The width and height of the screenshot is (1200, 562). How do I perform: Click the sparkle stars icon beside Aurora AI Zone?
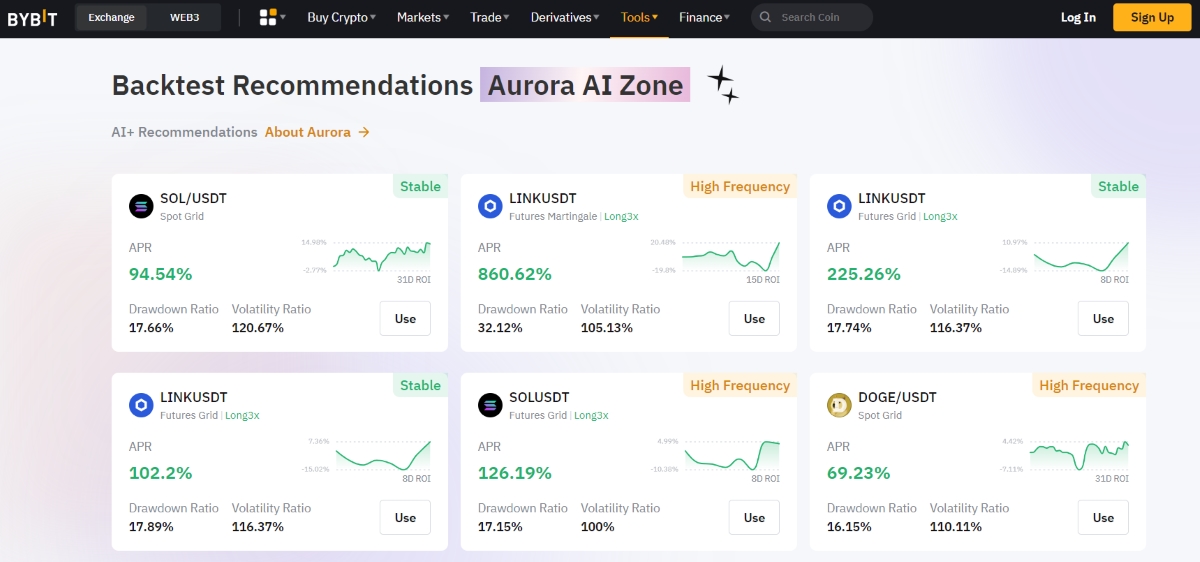click(722, 86)
